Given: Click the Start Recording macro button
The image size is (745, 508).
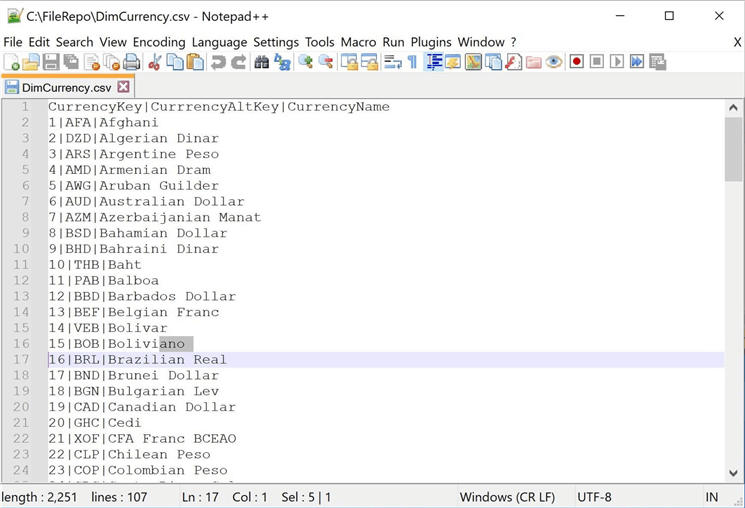Looking at the screenshot, I should (x=577, y=62).
